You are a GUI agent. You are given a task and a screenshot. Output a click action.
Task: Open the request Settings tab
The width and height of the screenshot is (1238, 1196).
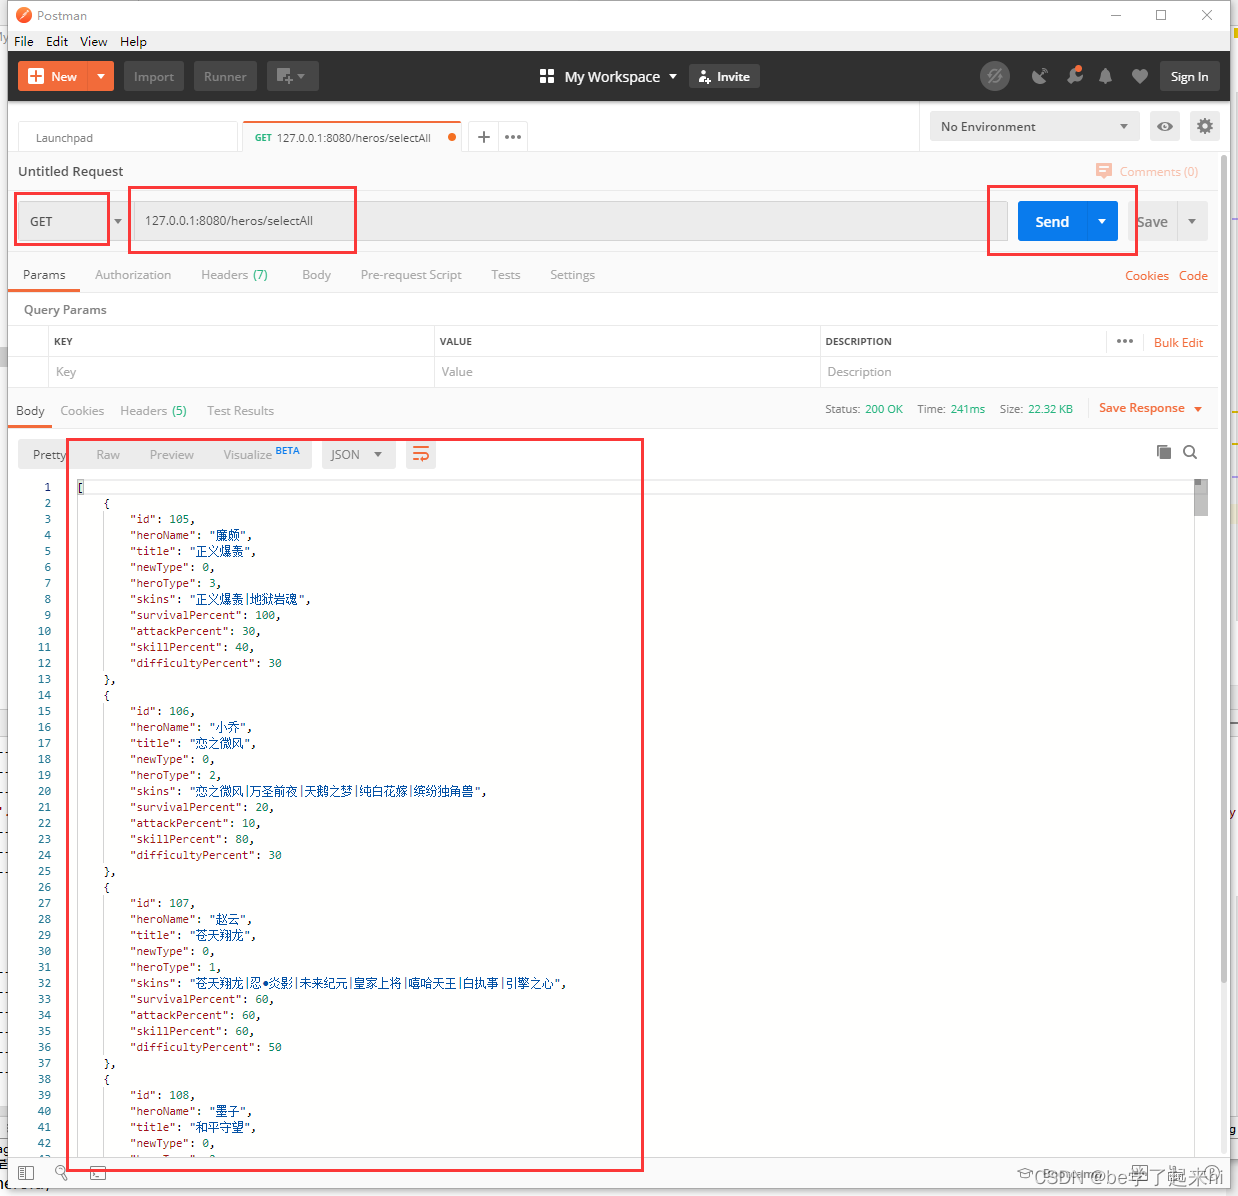point(572,274)
